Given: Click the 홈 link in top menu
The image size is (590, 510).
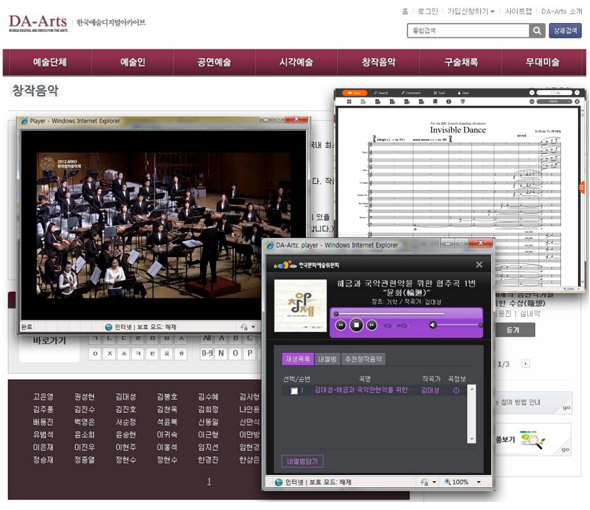Looking at the screenshot, I should 405,11.
